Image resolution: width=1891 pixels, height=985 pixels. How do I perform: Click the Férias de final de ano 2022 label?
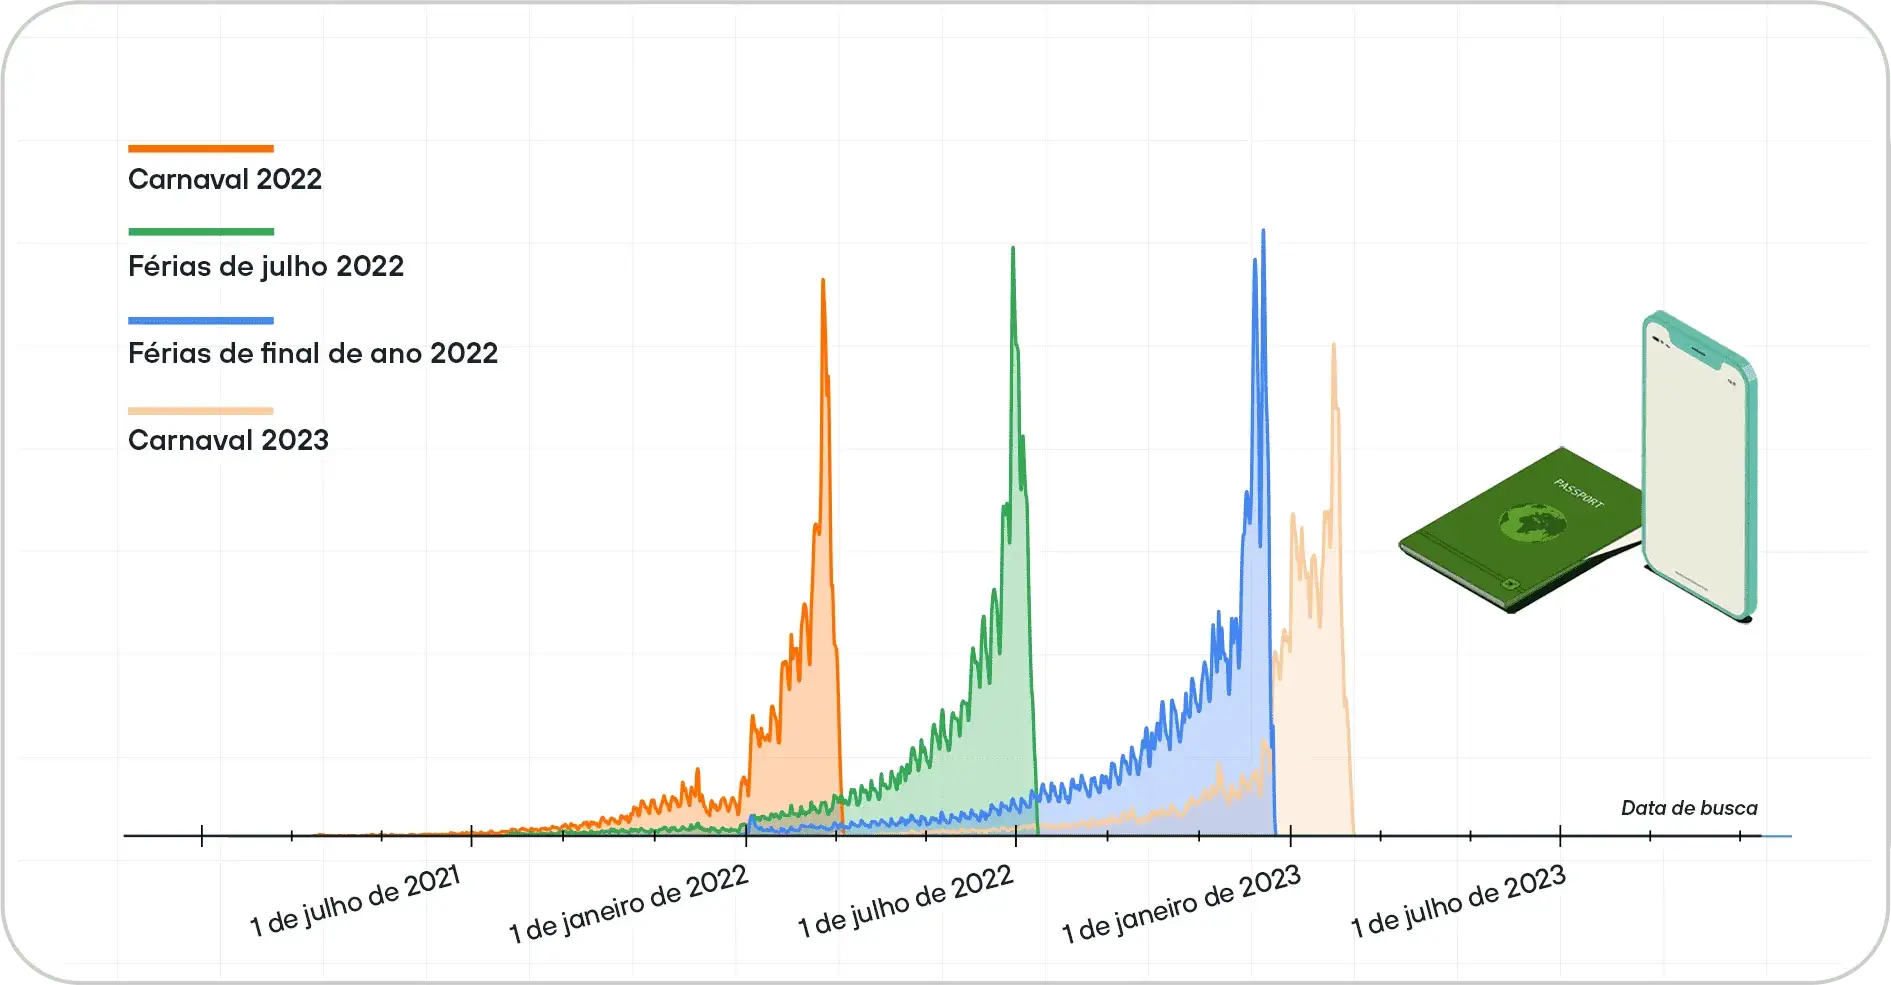coord(313,353)
